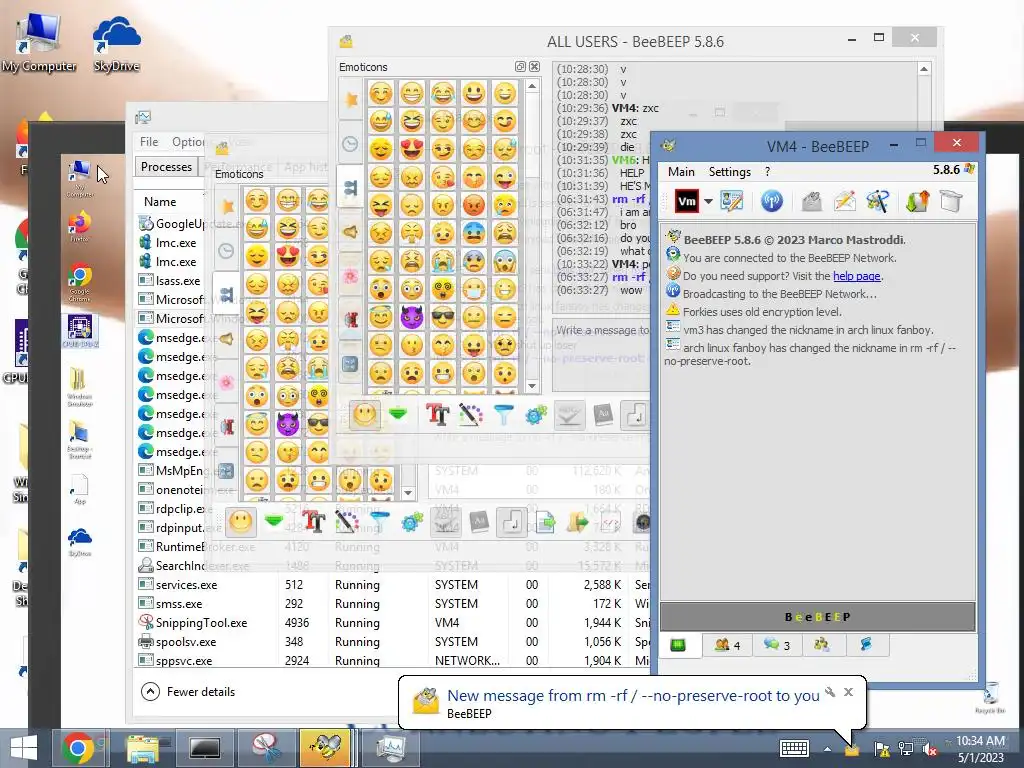Open the Main menu in VM4 BeeBEEP
This screenshot has width=1024, height=768.
coord(681,172)
